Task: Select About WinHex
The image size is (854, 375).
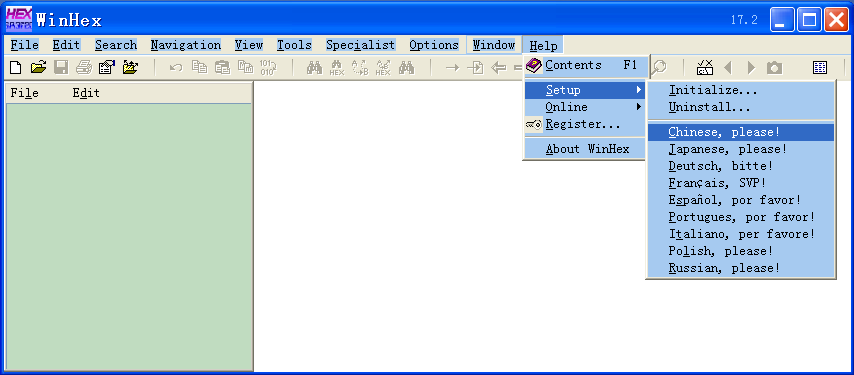Action: (584, 149)
